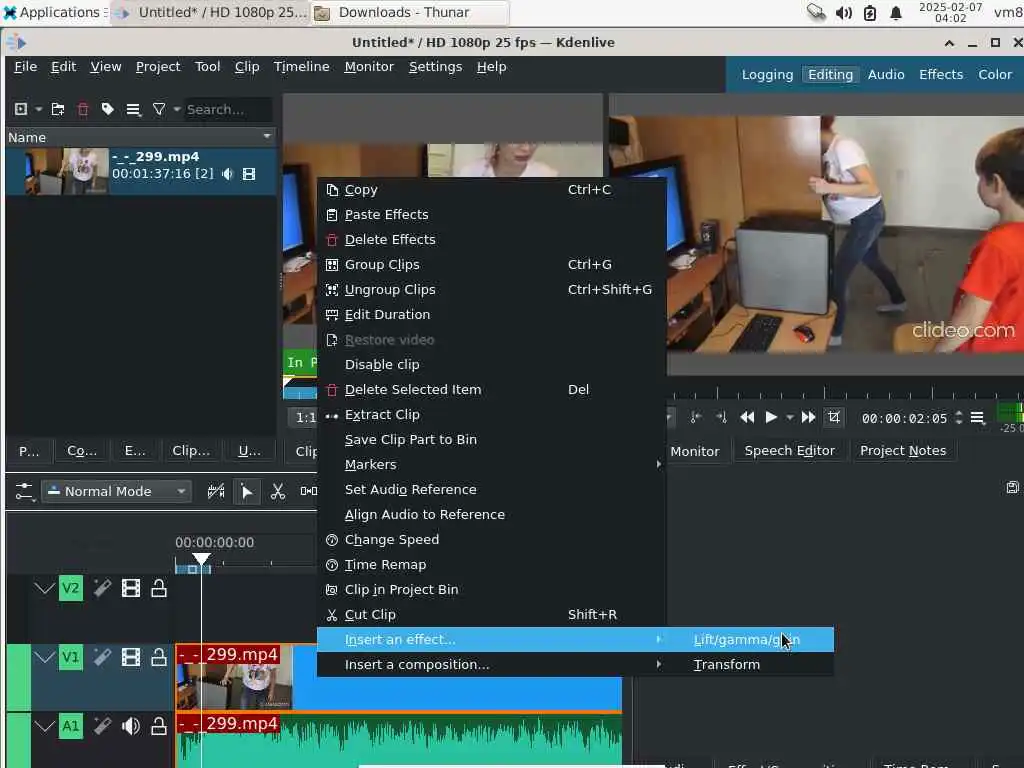Mute audio track A1

(x=131, y=726)
